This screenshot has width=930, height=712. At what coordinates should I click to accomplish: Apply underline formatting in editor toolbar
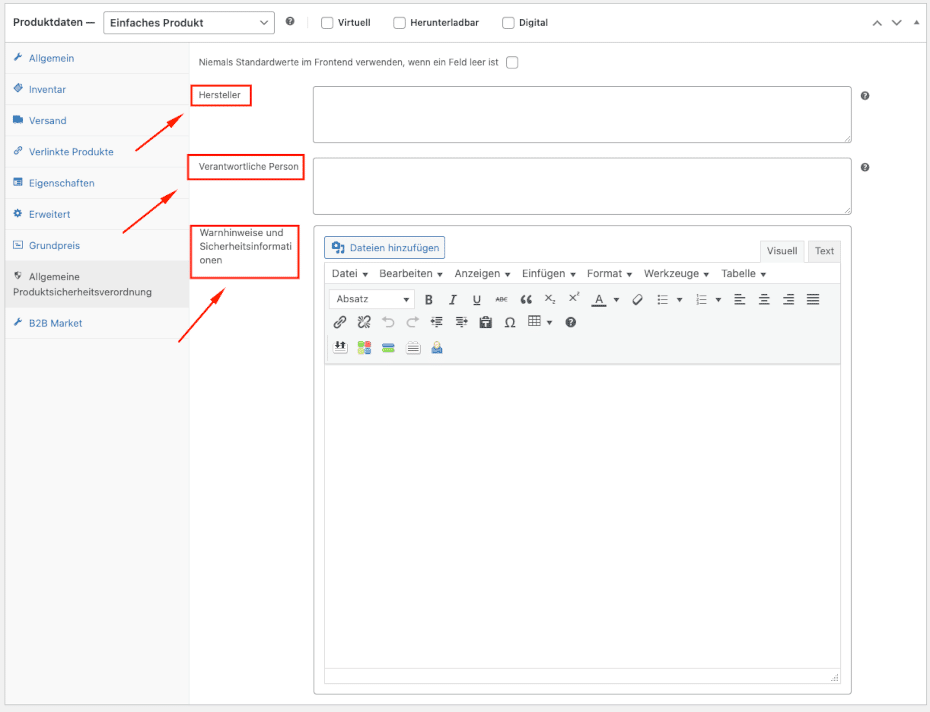tap(477, 300)
